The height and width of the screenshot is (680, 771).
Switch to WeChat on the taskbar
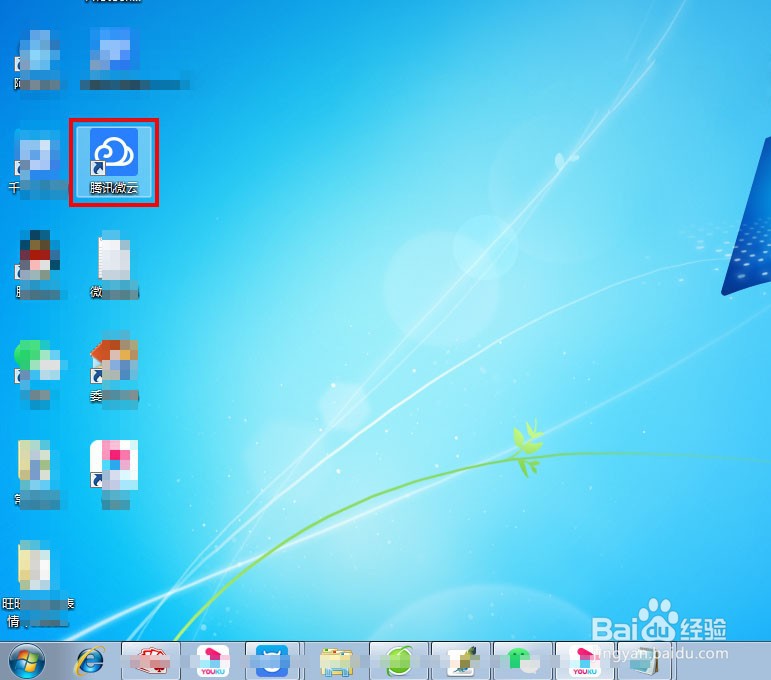pyautogui.click(x=523, y=660)
